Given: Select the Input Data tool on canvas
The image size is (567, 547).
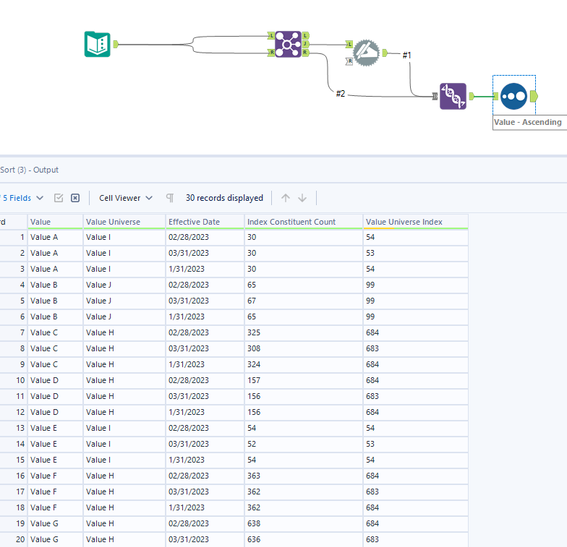Looking at the screenshot, I should pyautogui.click(x=97, y=44).
